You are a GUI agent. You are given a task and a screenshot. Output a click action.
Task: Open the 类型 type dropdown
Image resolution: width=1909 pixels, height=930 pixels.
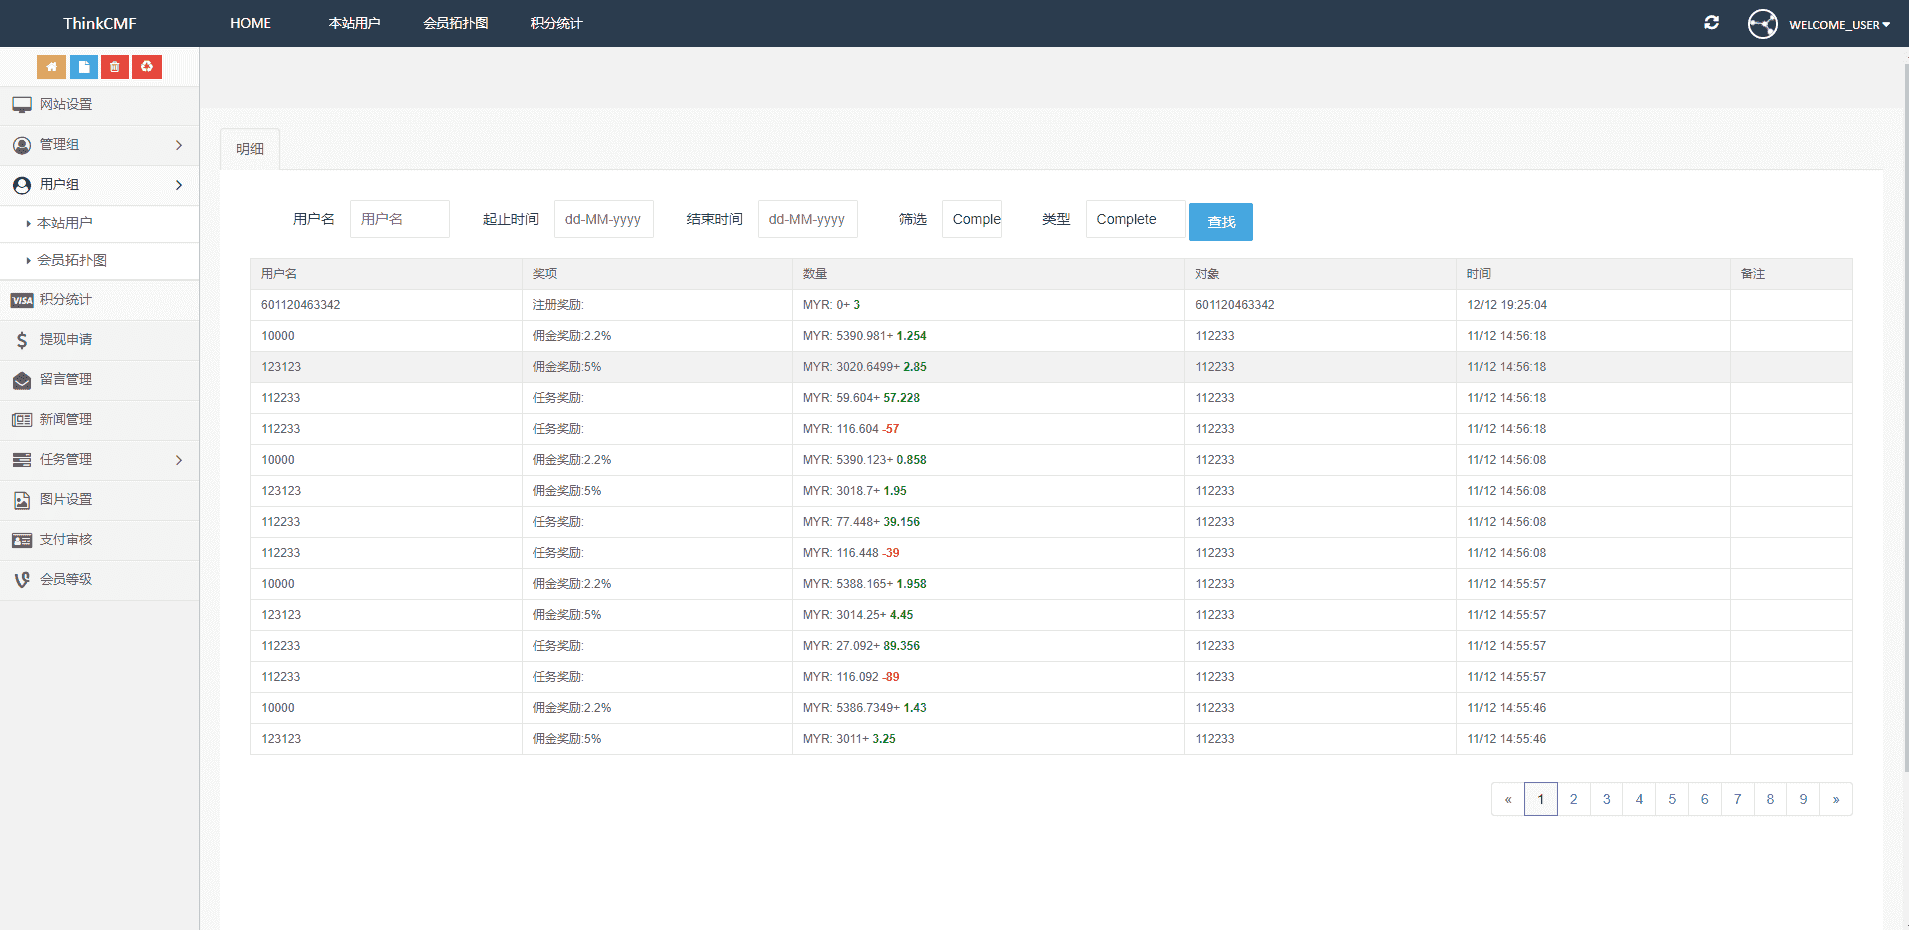pos(1135,219)
